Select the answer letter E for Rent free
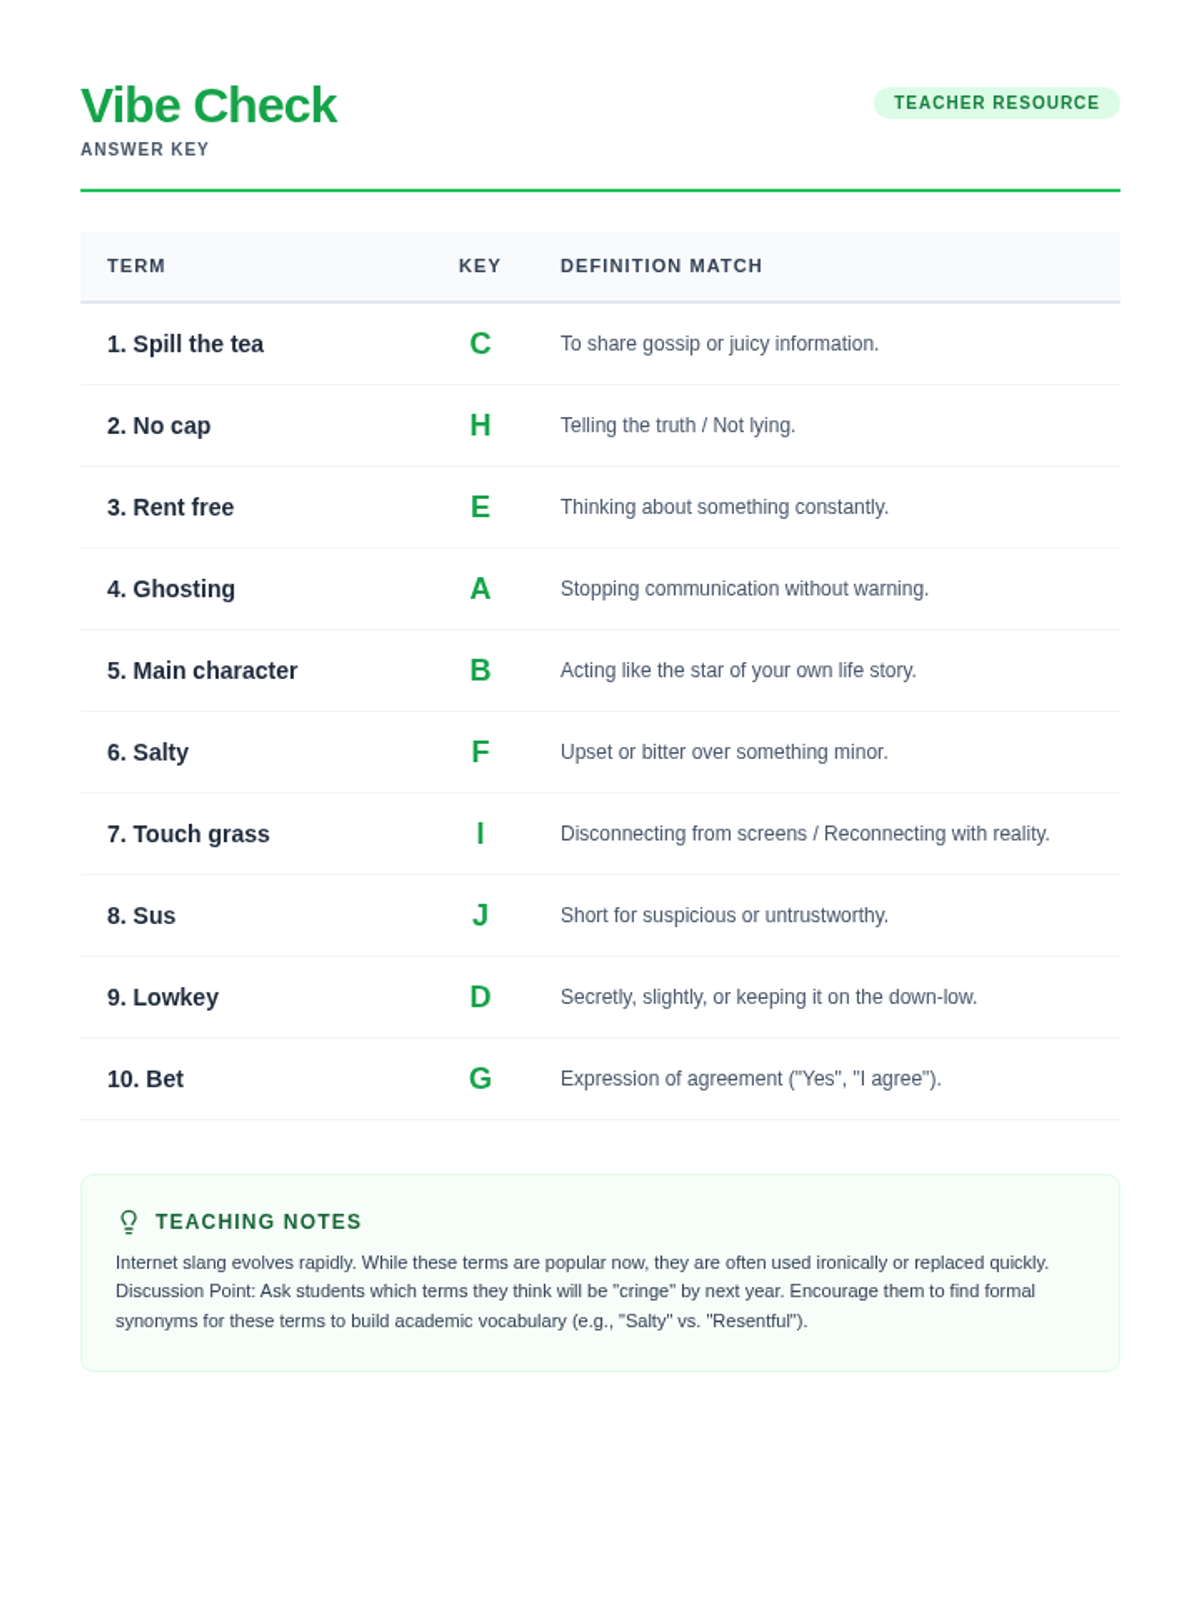The width and height of the screenshot is (1200, 1600). coord(480,507)
